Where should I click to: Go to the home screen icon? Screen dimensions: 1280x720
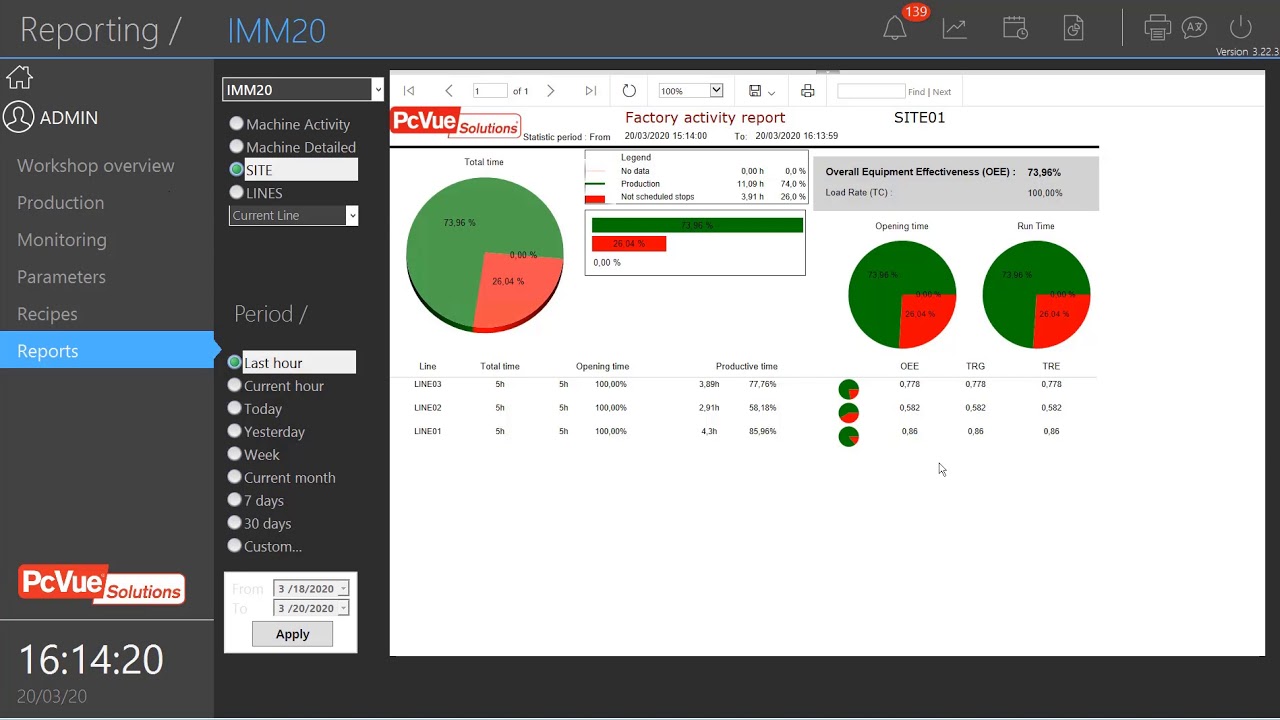click(x=19, y=77)
